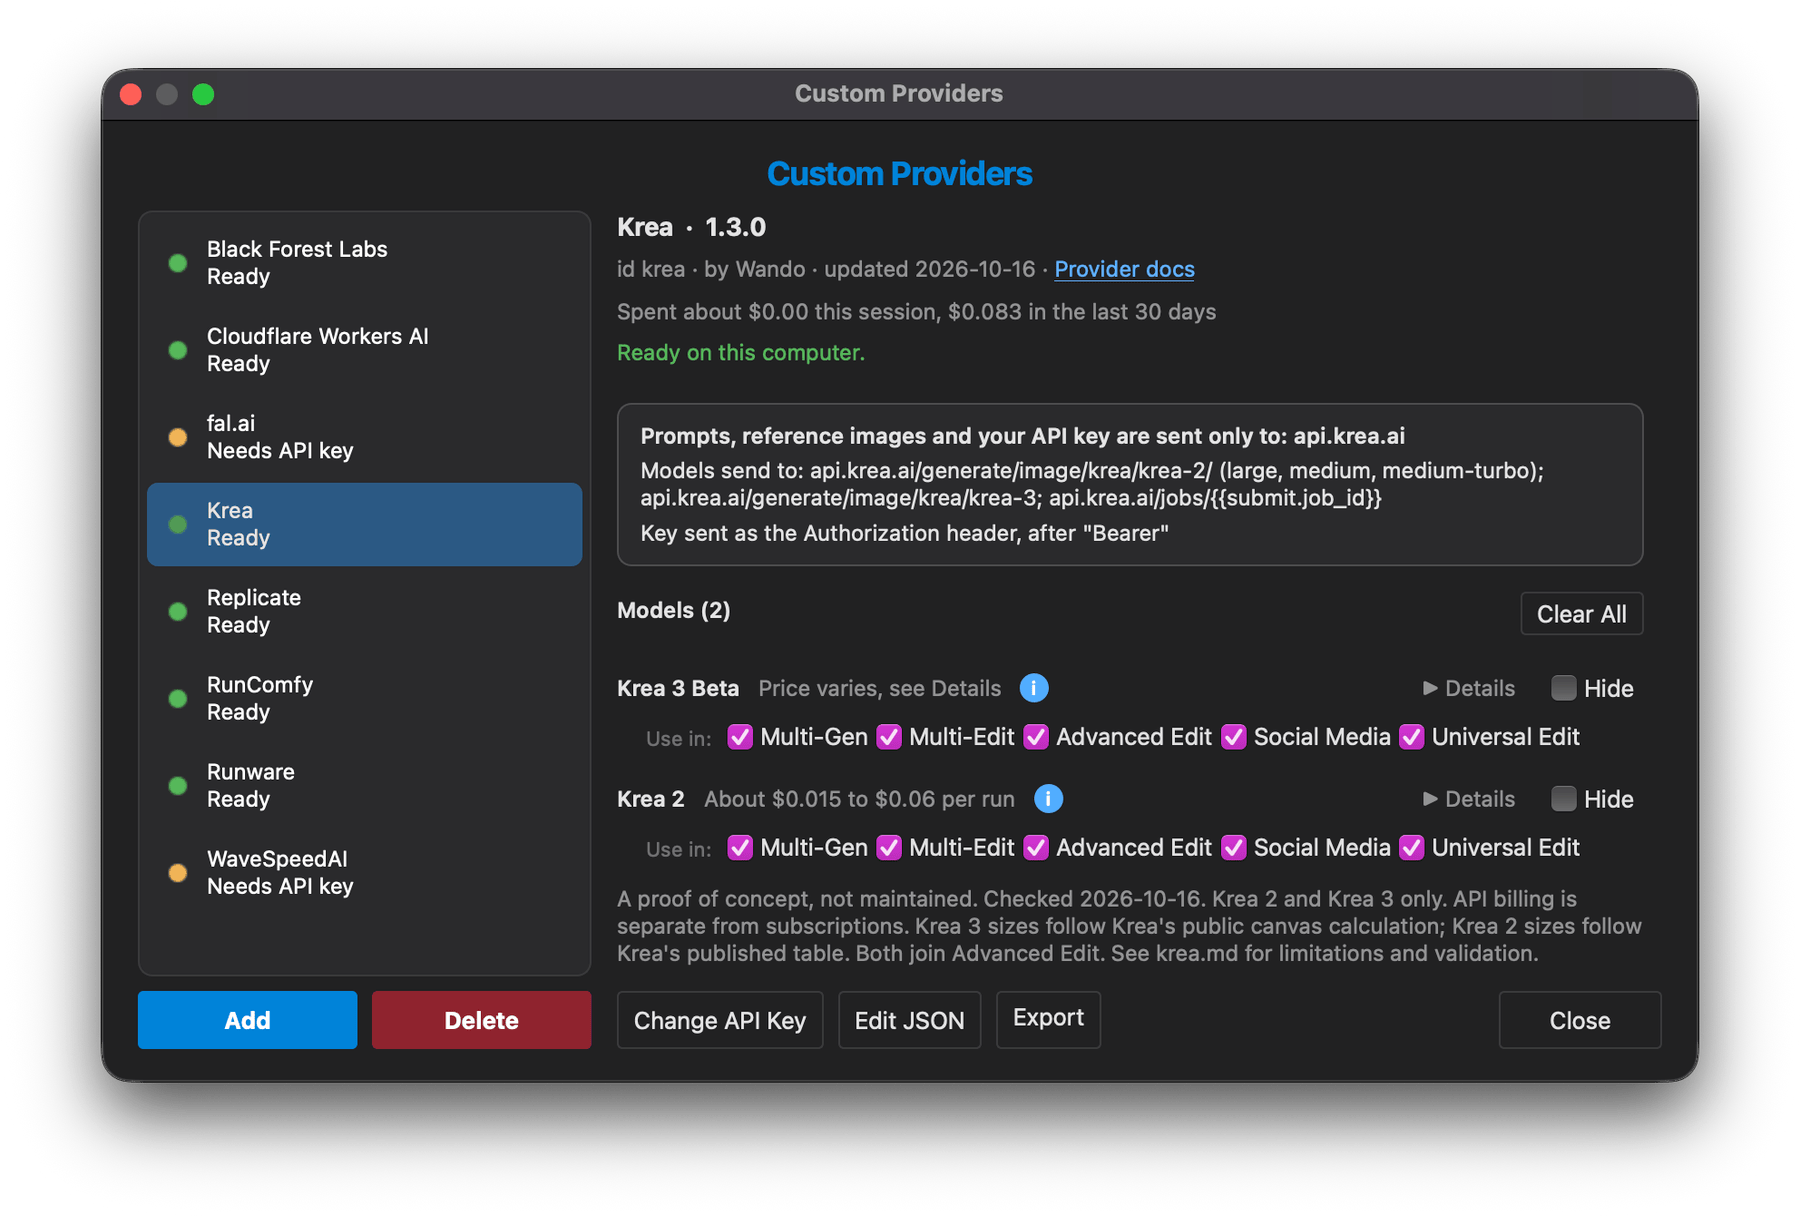The image size is (1800, 1216).
Task: Uncheck Advanced Edit for Krea 3 Beta
Action: [1036, 737]
